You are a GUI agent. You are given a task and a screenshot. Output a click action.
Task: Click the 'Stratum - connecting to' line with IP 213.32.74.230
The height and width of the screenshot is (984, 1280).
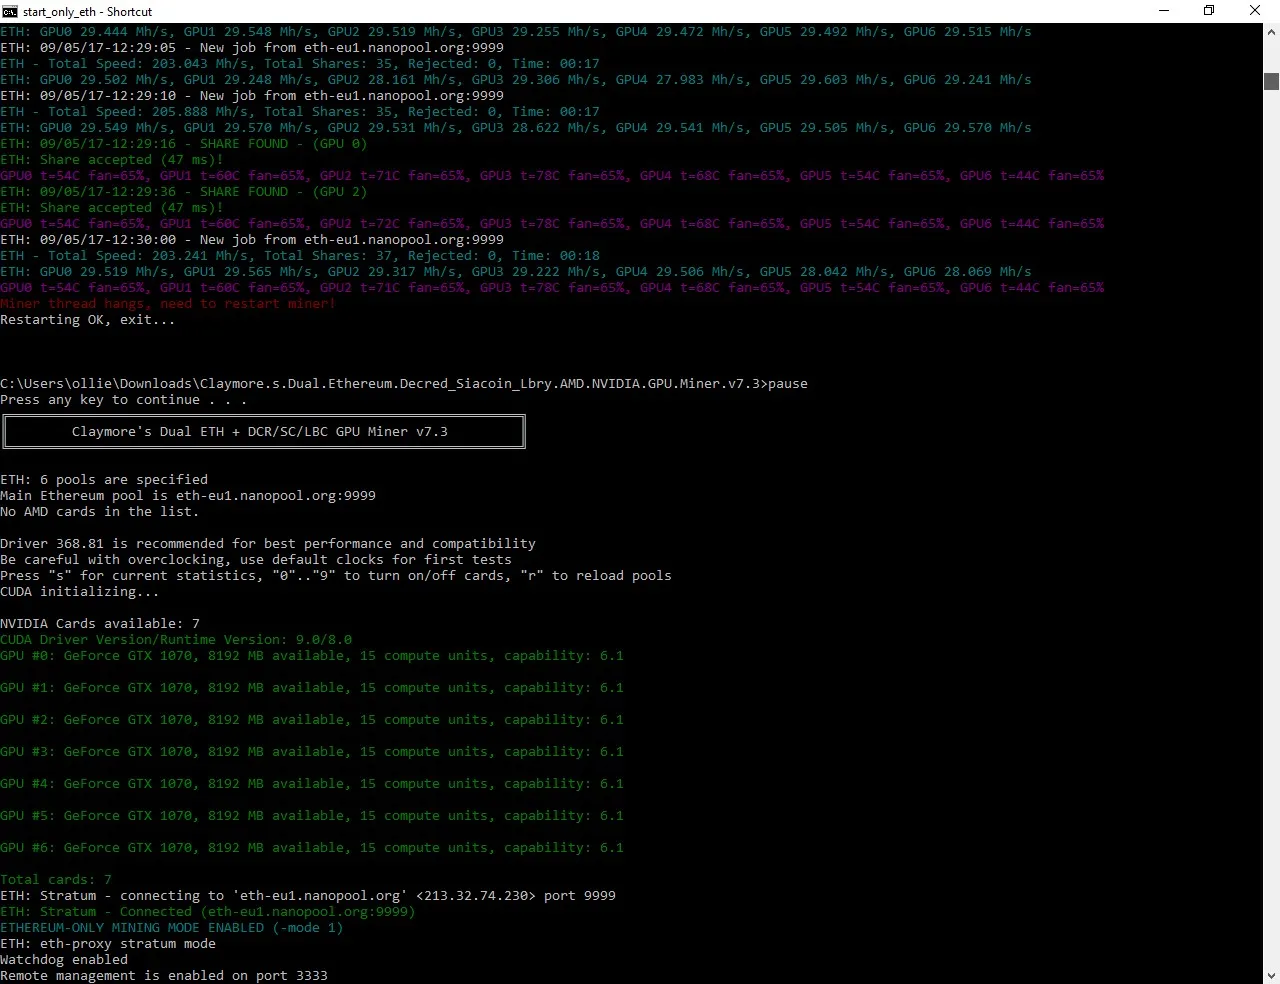(308, 896)
